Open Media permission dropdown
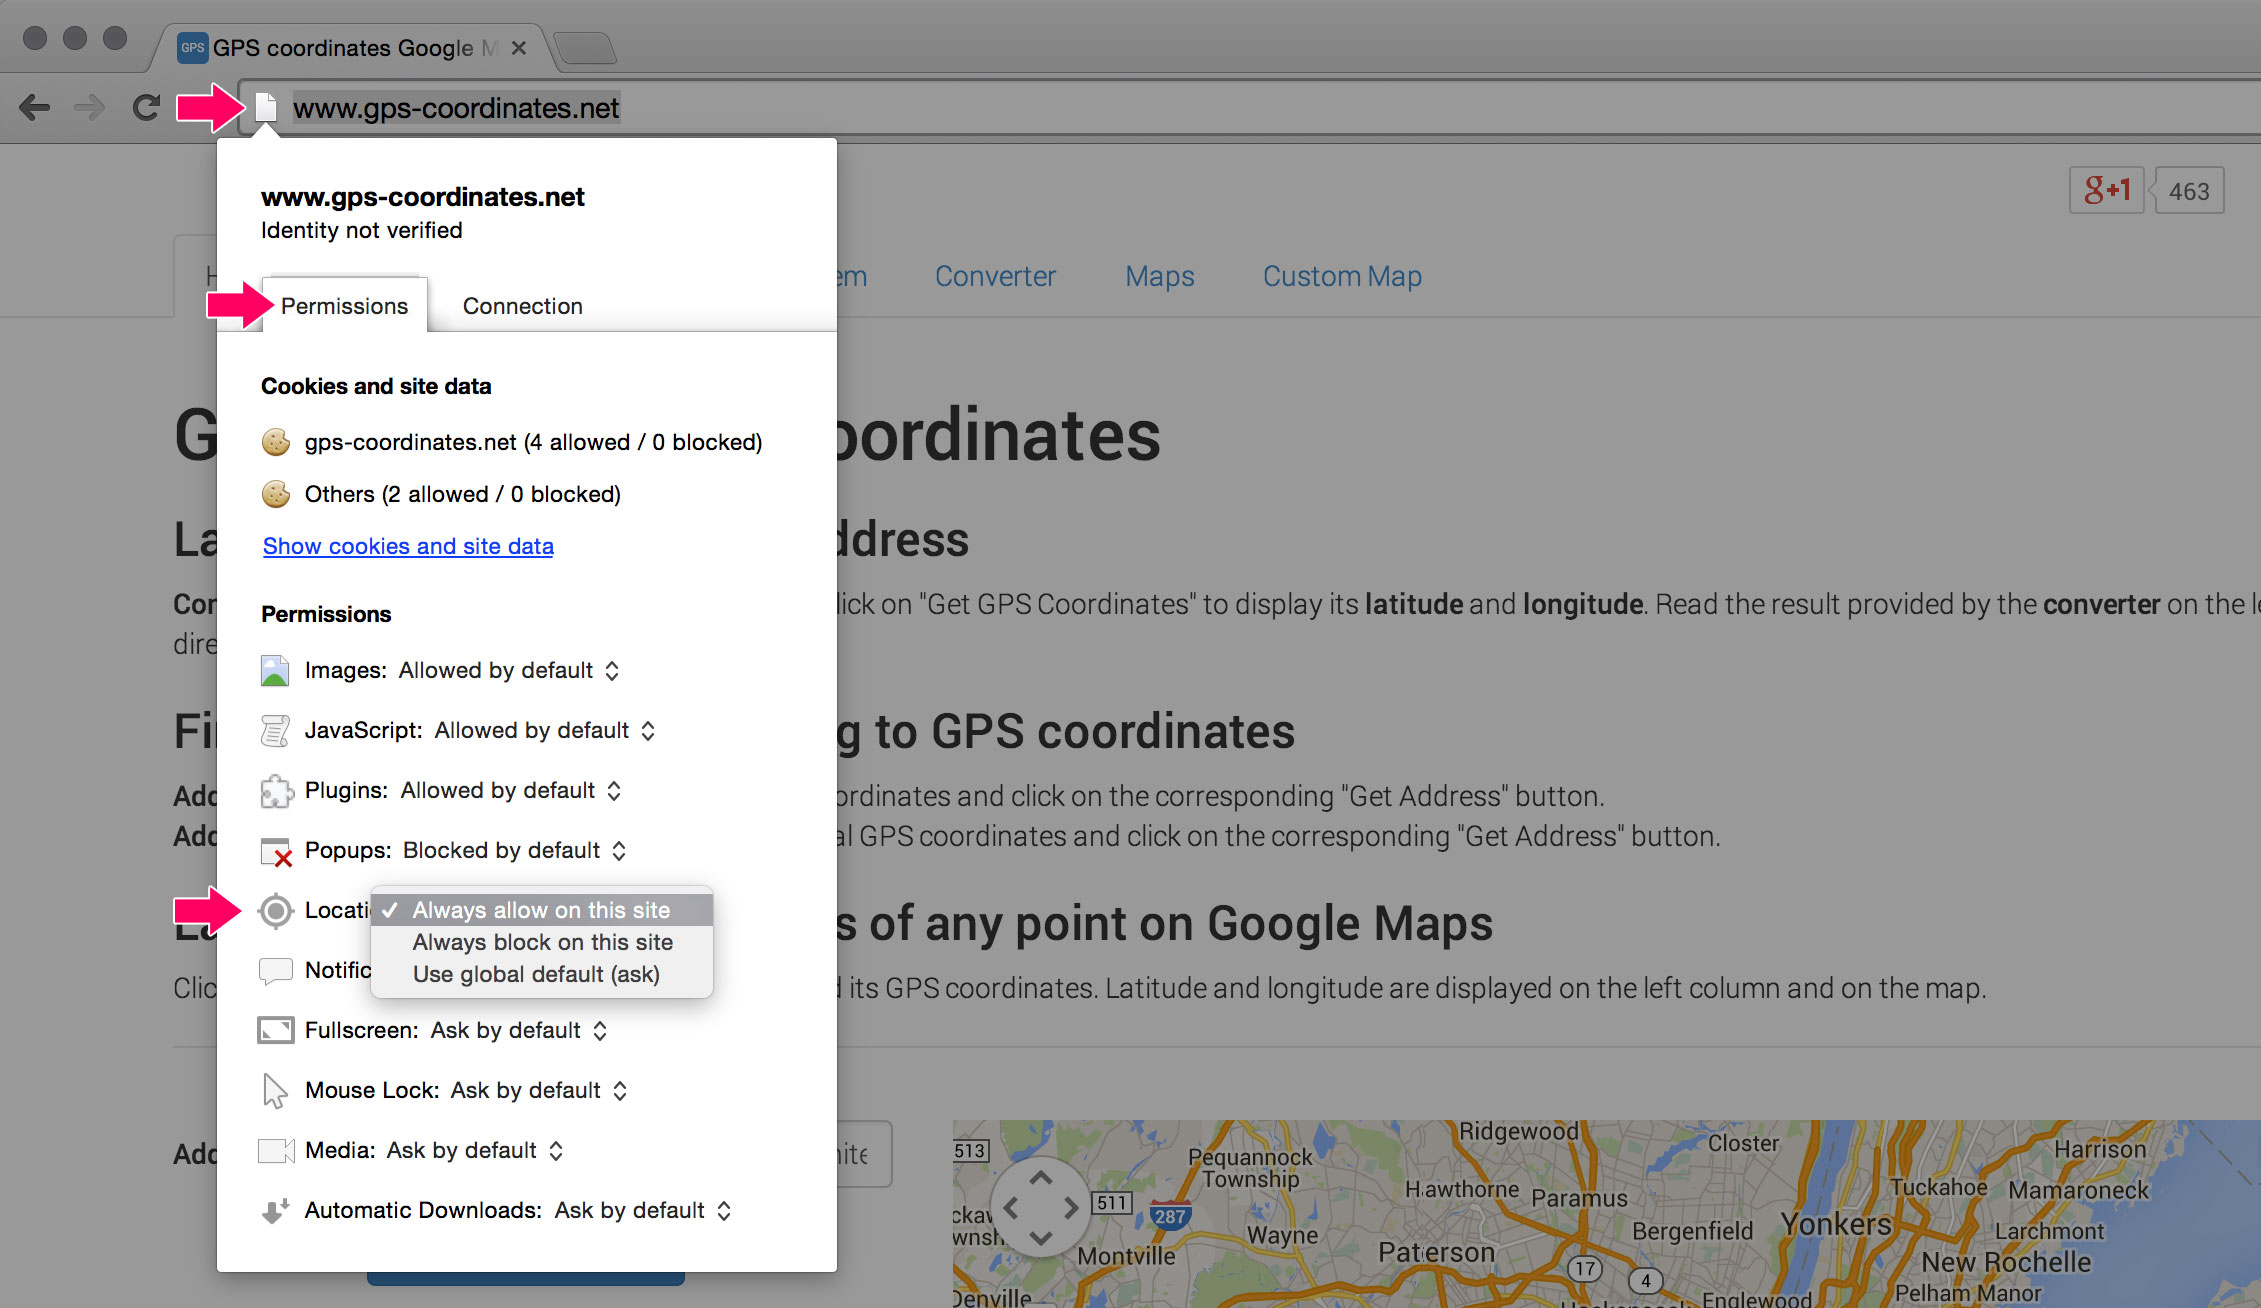The width and height of the screenshot is (2261, 1308). [x=475, y=1150]
